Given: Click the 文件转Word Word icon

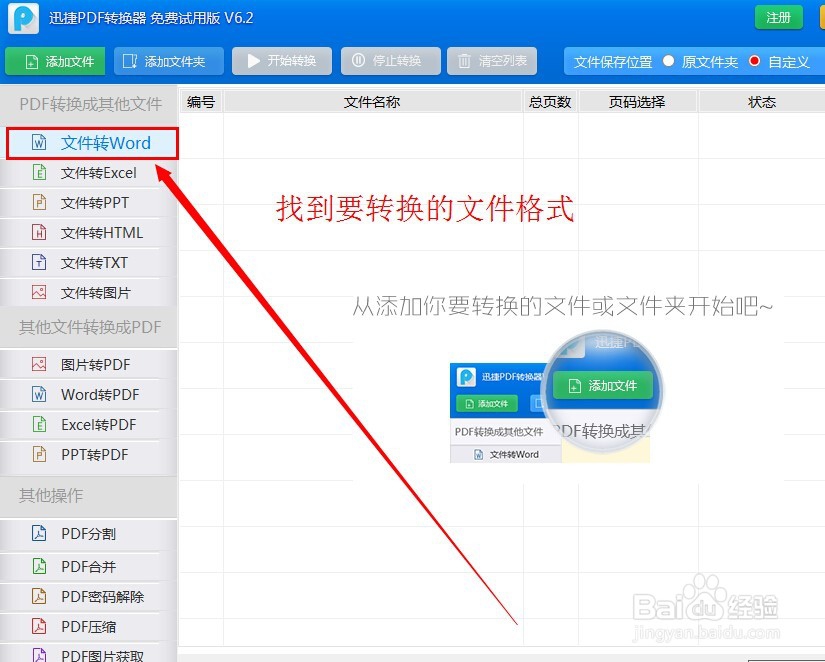Looking at the screenshot, I should (x=39, y=143).
